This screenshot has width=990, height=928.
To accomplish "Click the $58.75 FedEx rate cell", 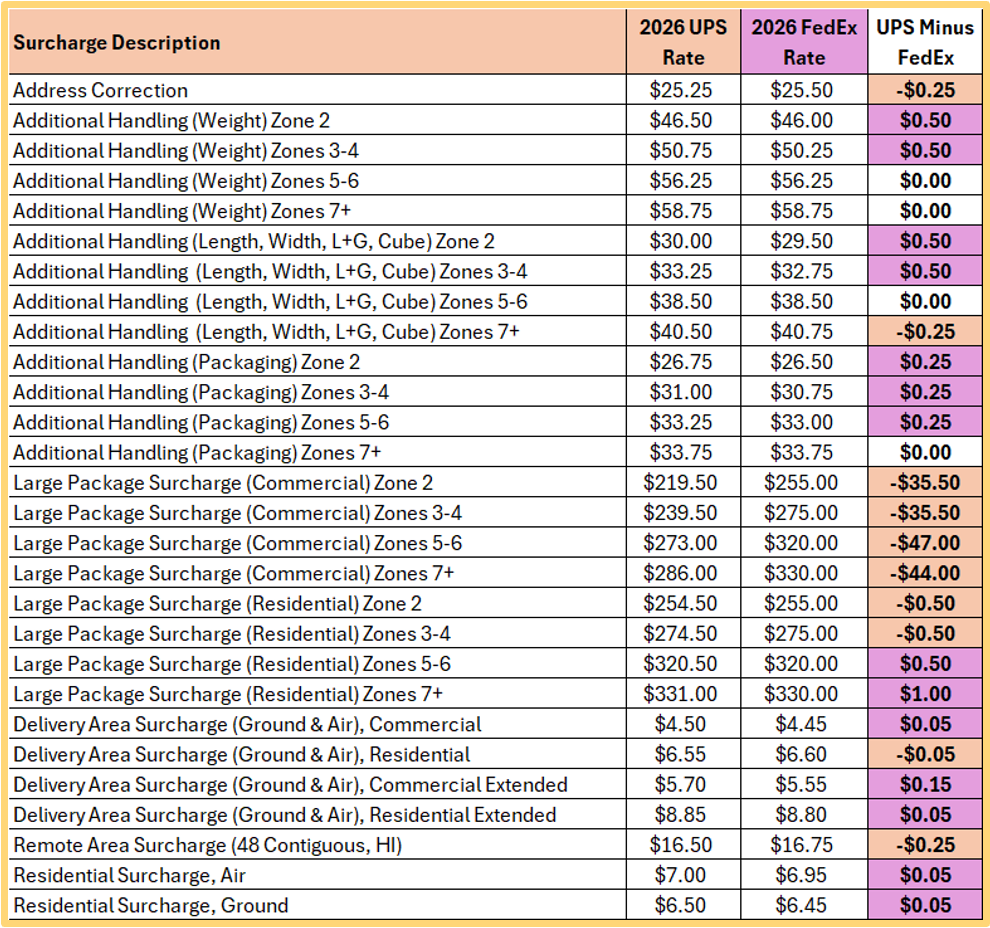I will pos(804,211).
